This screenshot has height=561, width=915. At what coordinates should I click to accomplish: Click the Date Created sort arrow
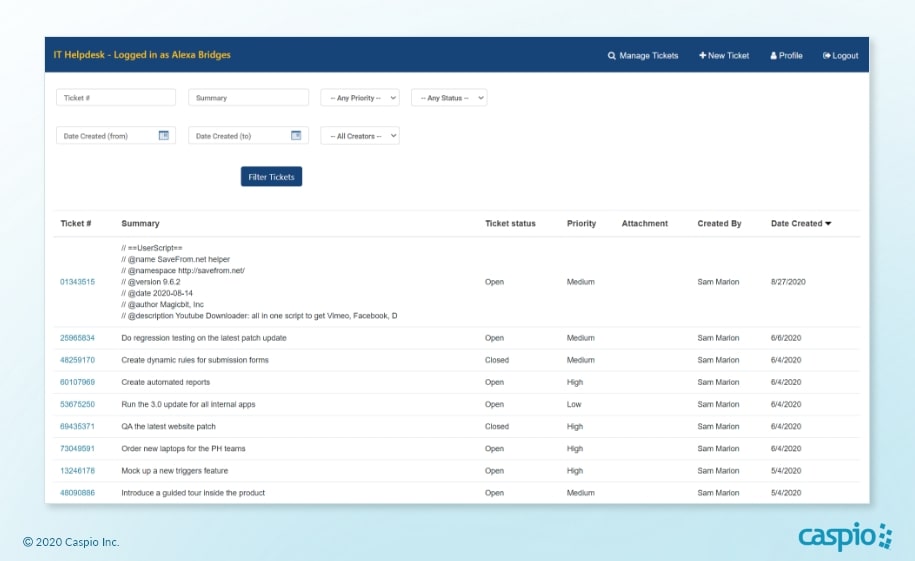click(828, 224)
